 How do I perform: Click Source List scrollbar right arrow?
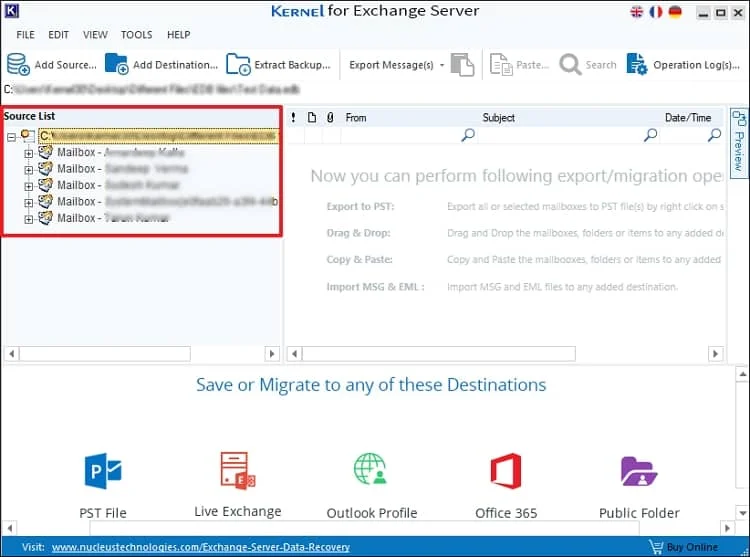click(272, 354)
